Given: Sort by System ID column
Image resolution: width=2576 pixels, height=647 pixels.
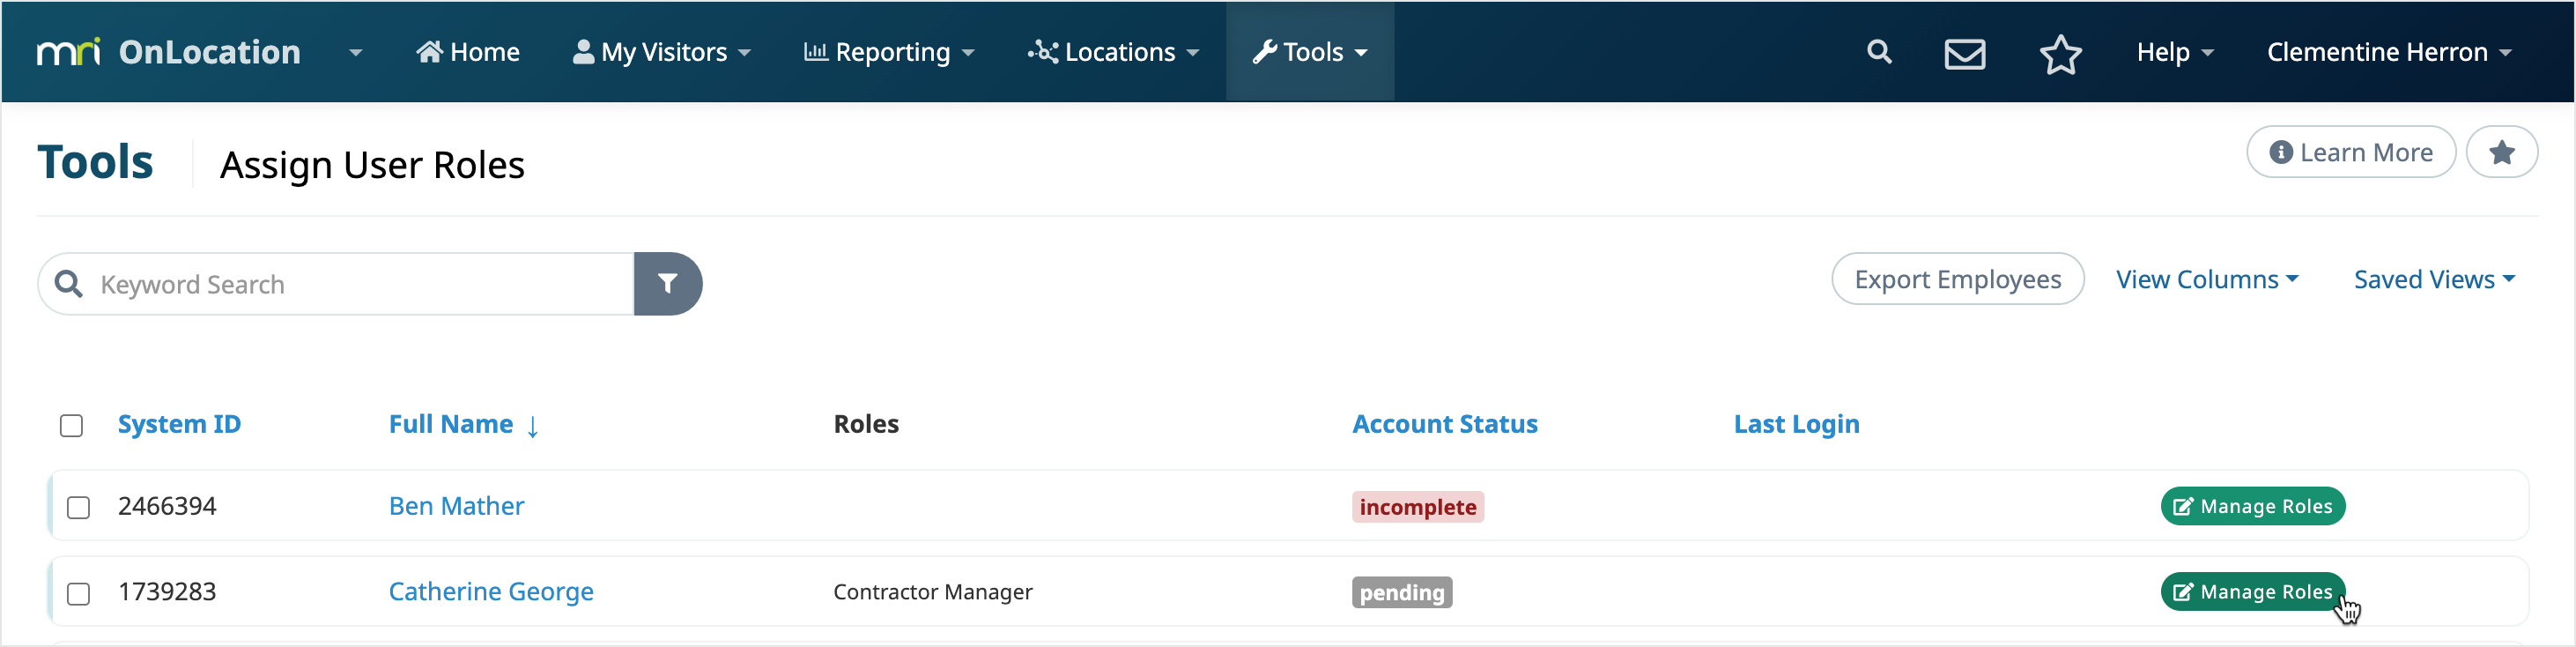Looking at the screenshot, I should [179, 424].
